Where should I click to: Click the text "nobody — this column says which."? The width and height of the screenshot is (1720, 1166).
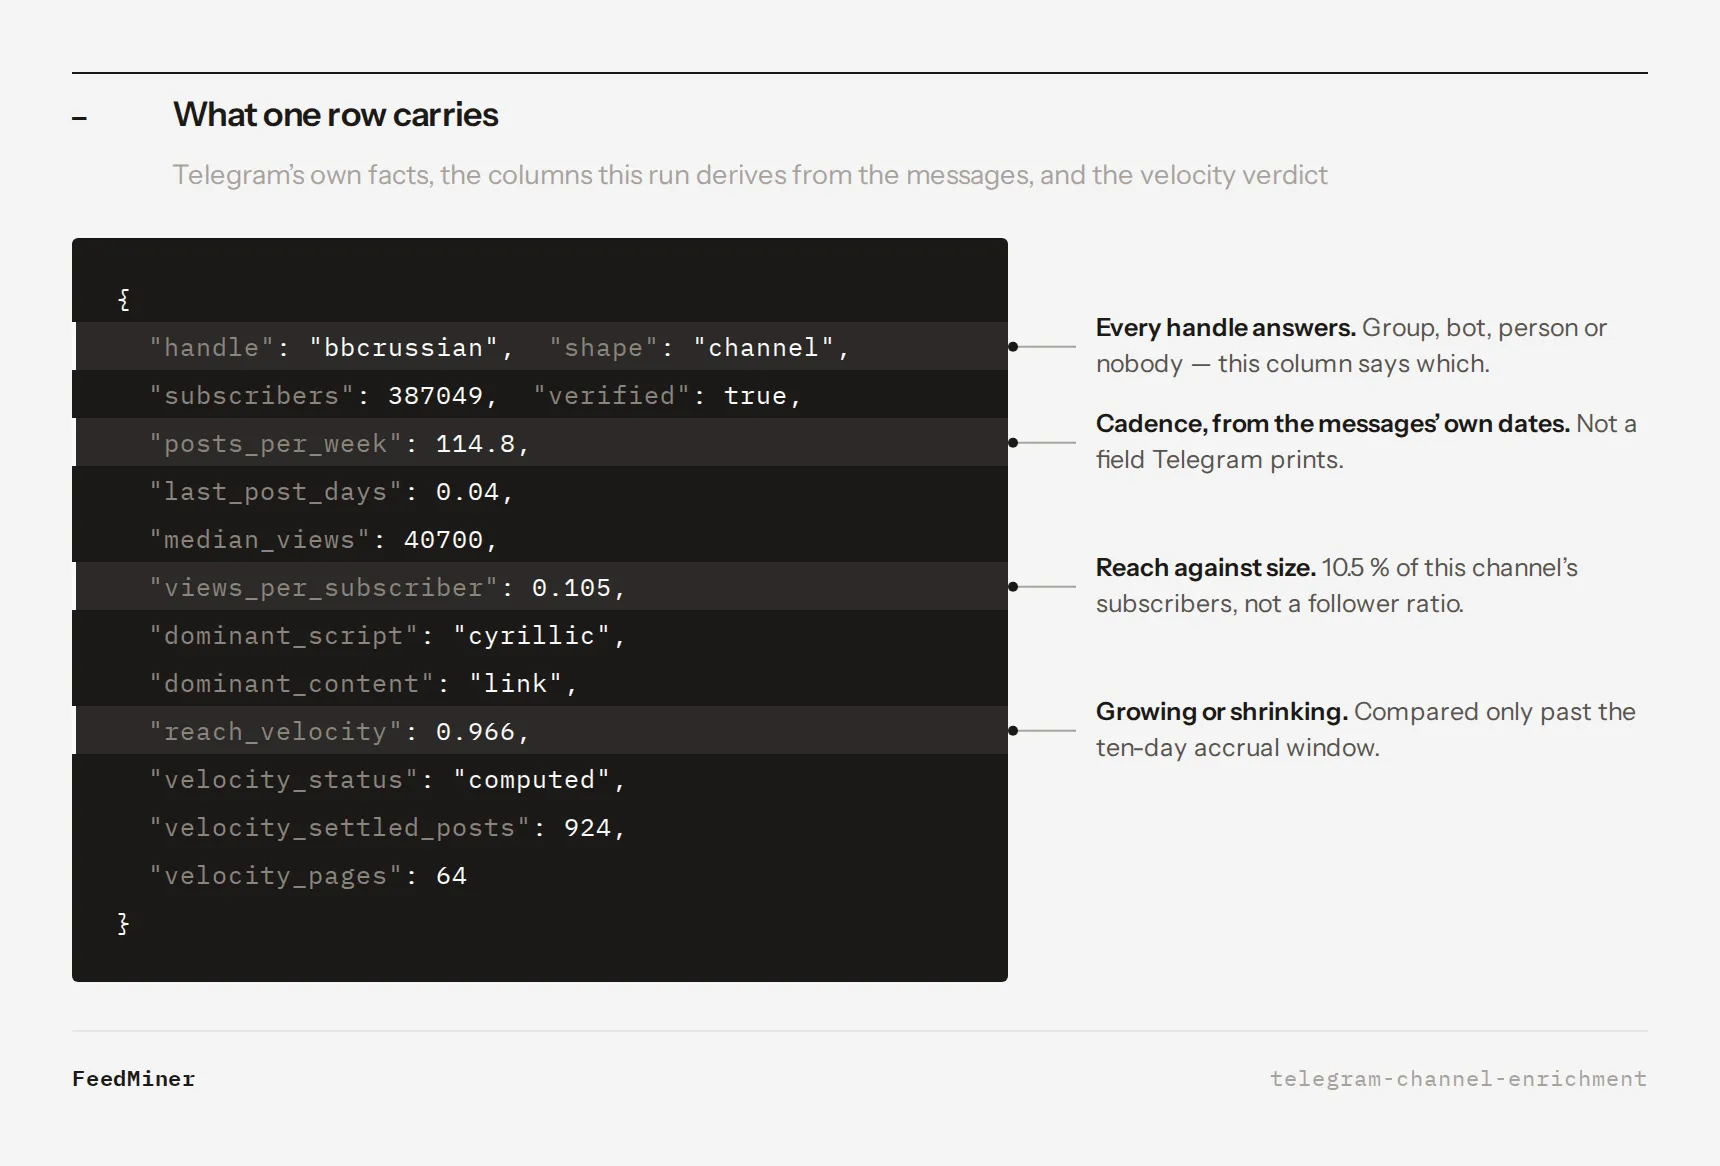point(1293,364)
